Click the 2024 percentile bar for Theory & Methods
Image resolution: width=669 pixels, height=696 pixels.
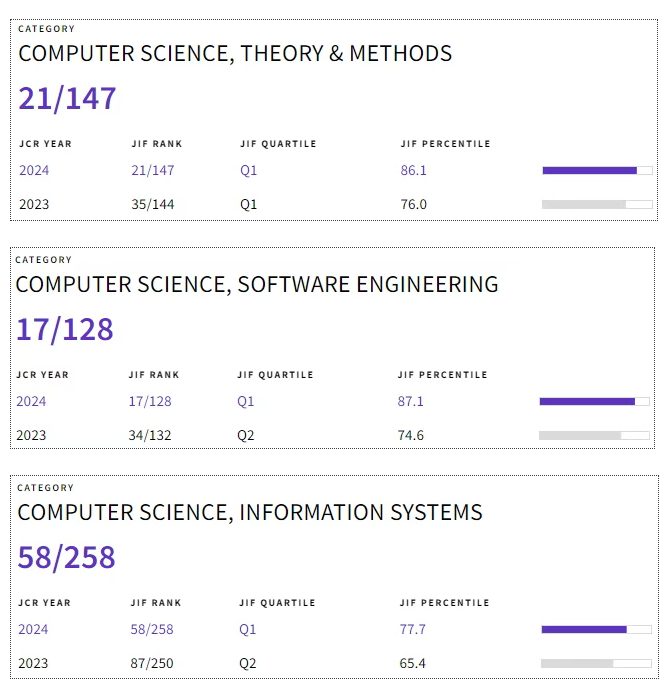click(x=596, y=170)
